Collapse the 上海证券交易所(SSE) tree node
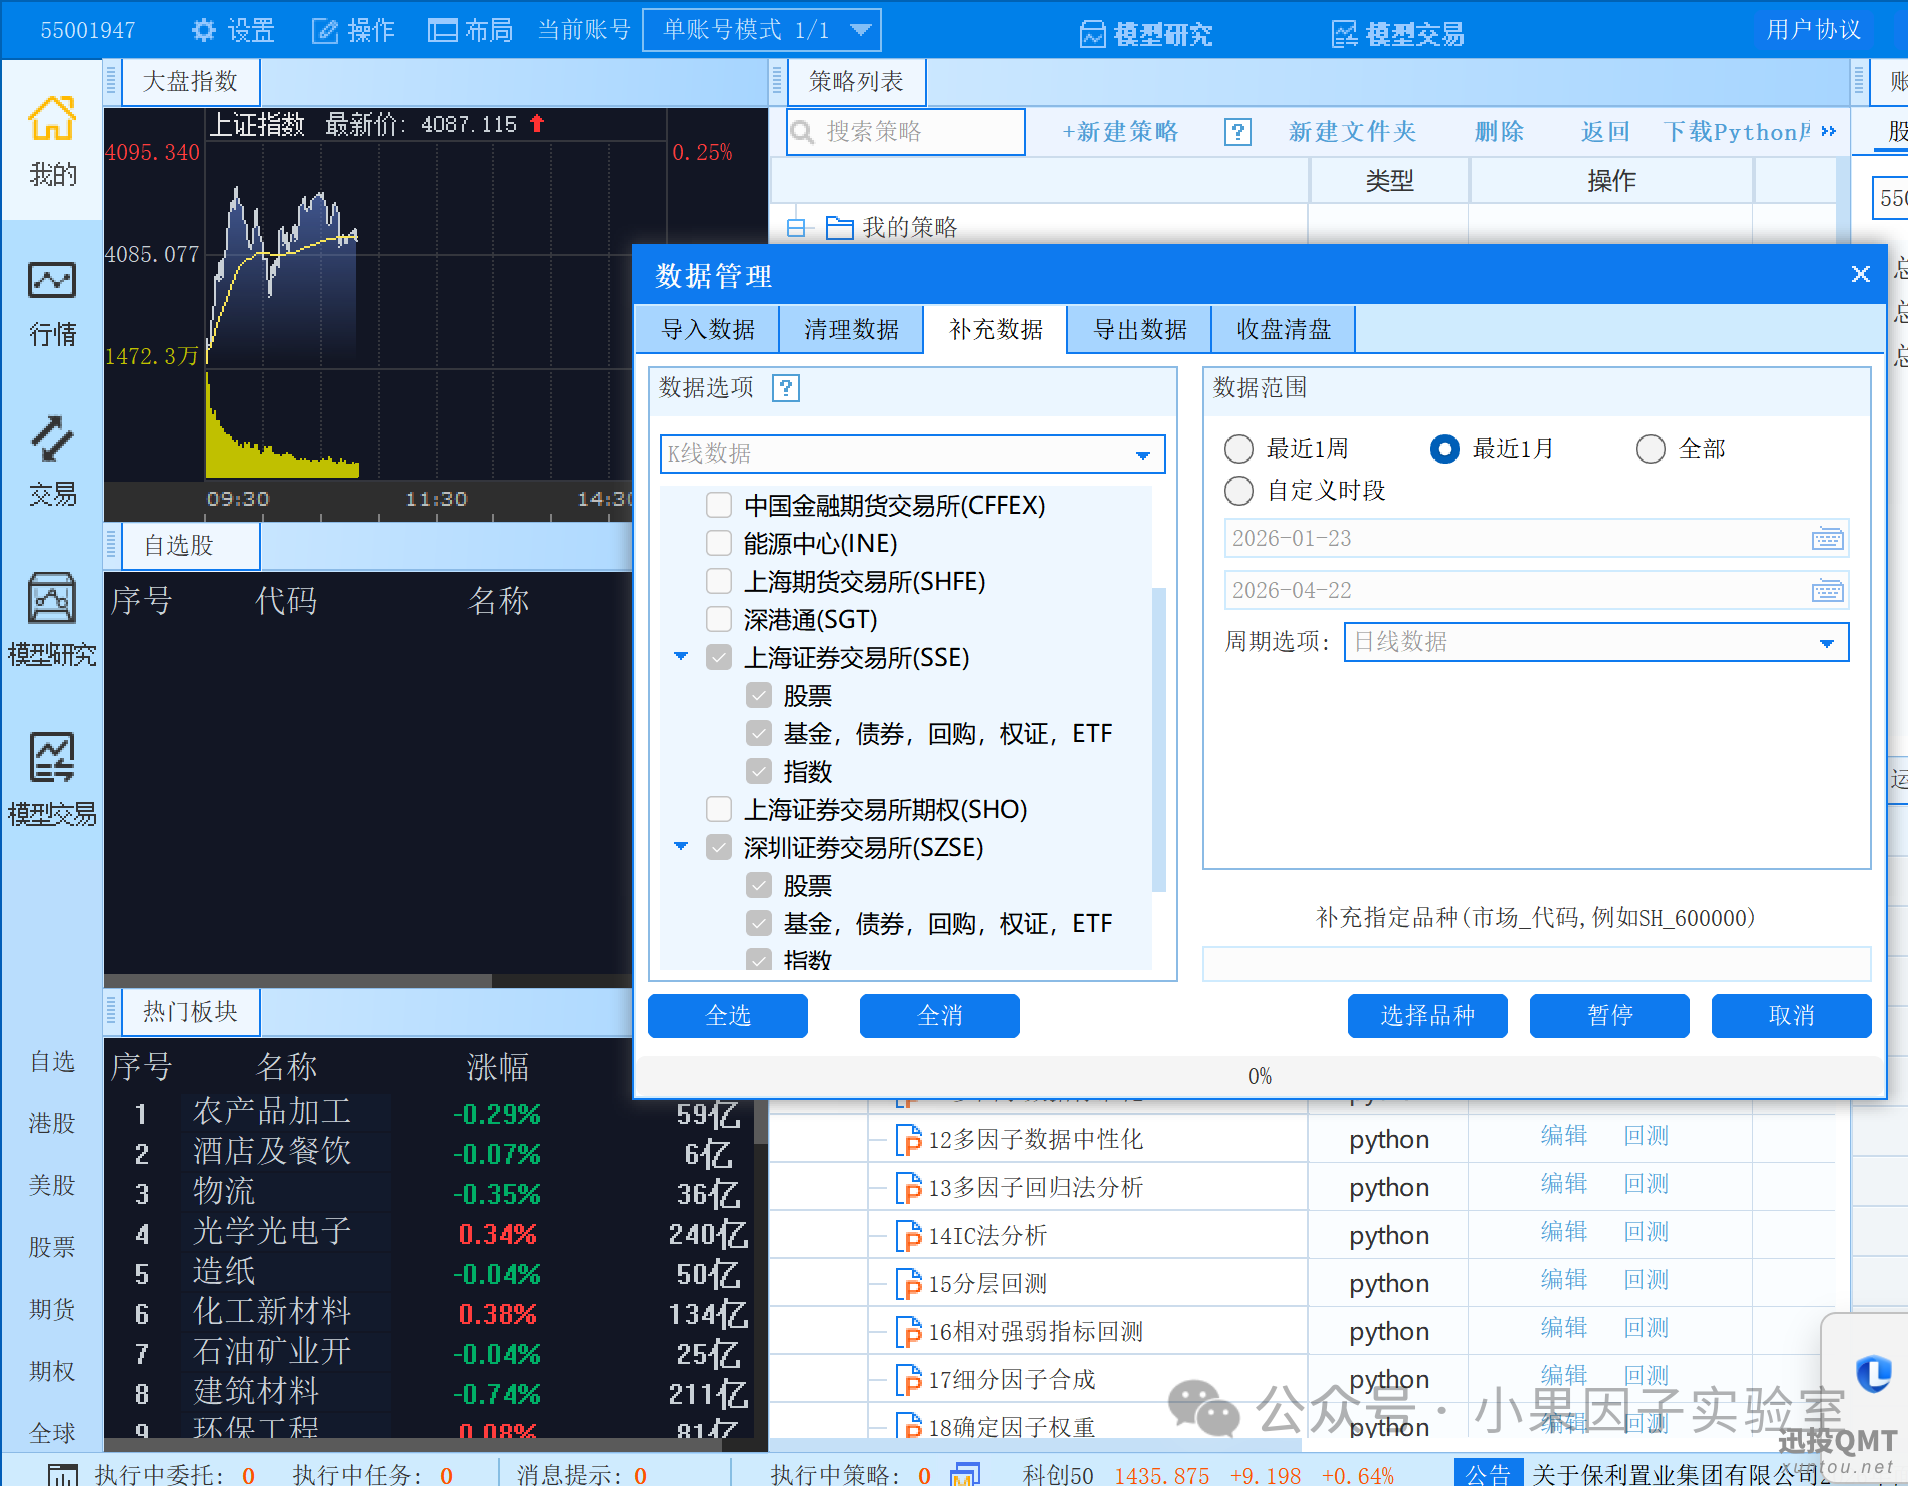This screenshot has height=1486, width=1908. tap(681, 657)
